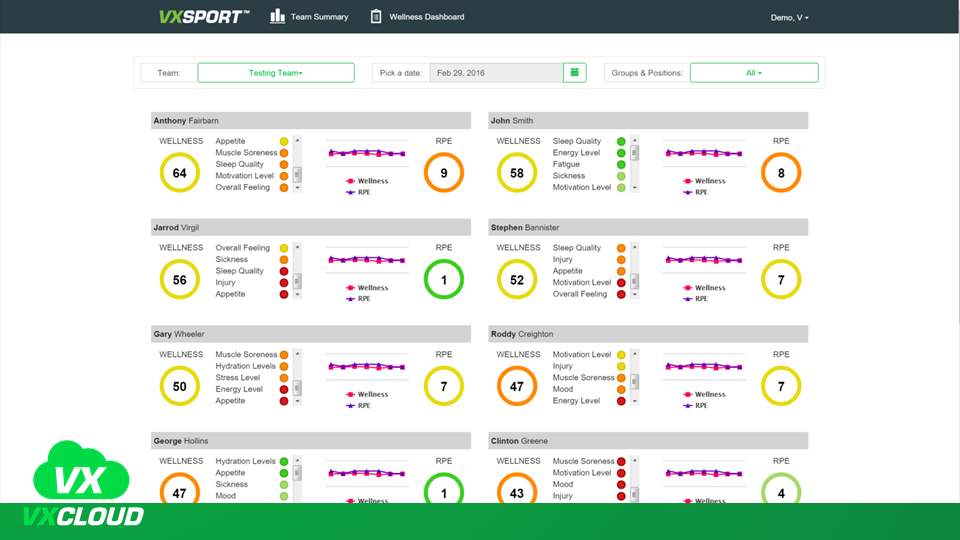Click George Hollins's wellness score 47
The image size is (960, 540).
[x=179, y=489]
